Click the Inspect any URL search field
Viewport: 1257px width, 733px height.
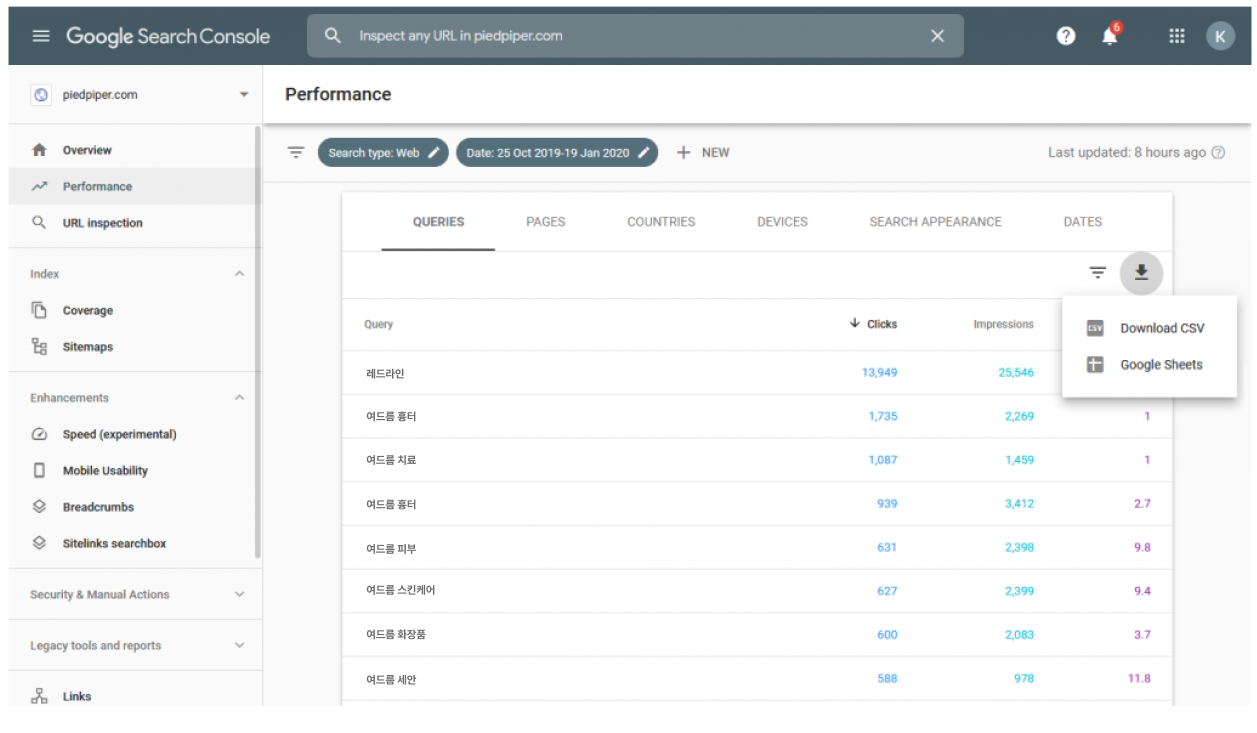coord(635,36)
